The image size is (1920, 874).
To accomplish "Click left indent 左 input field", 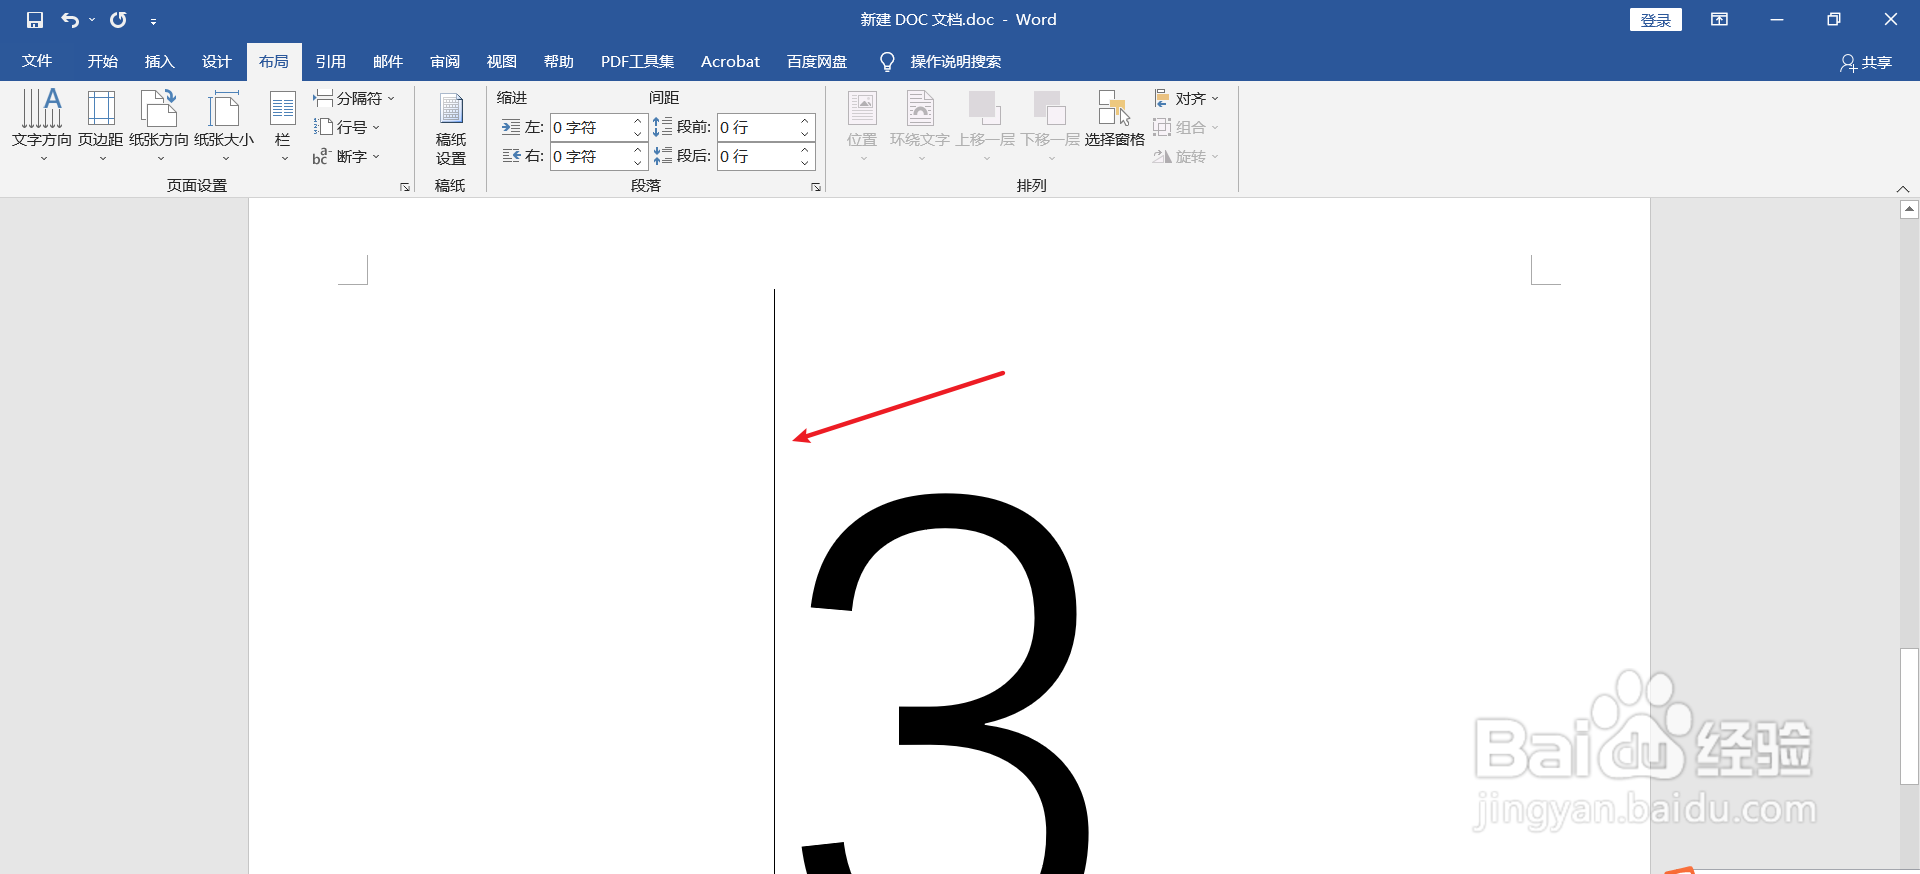I will (x=591, y=127).
